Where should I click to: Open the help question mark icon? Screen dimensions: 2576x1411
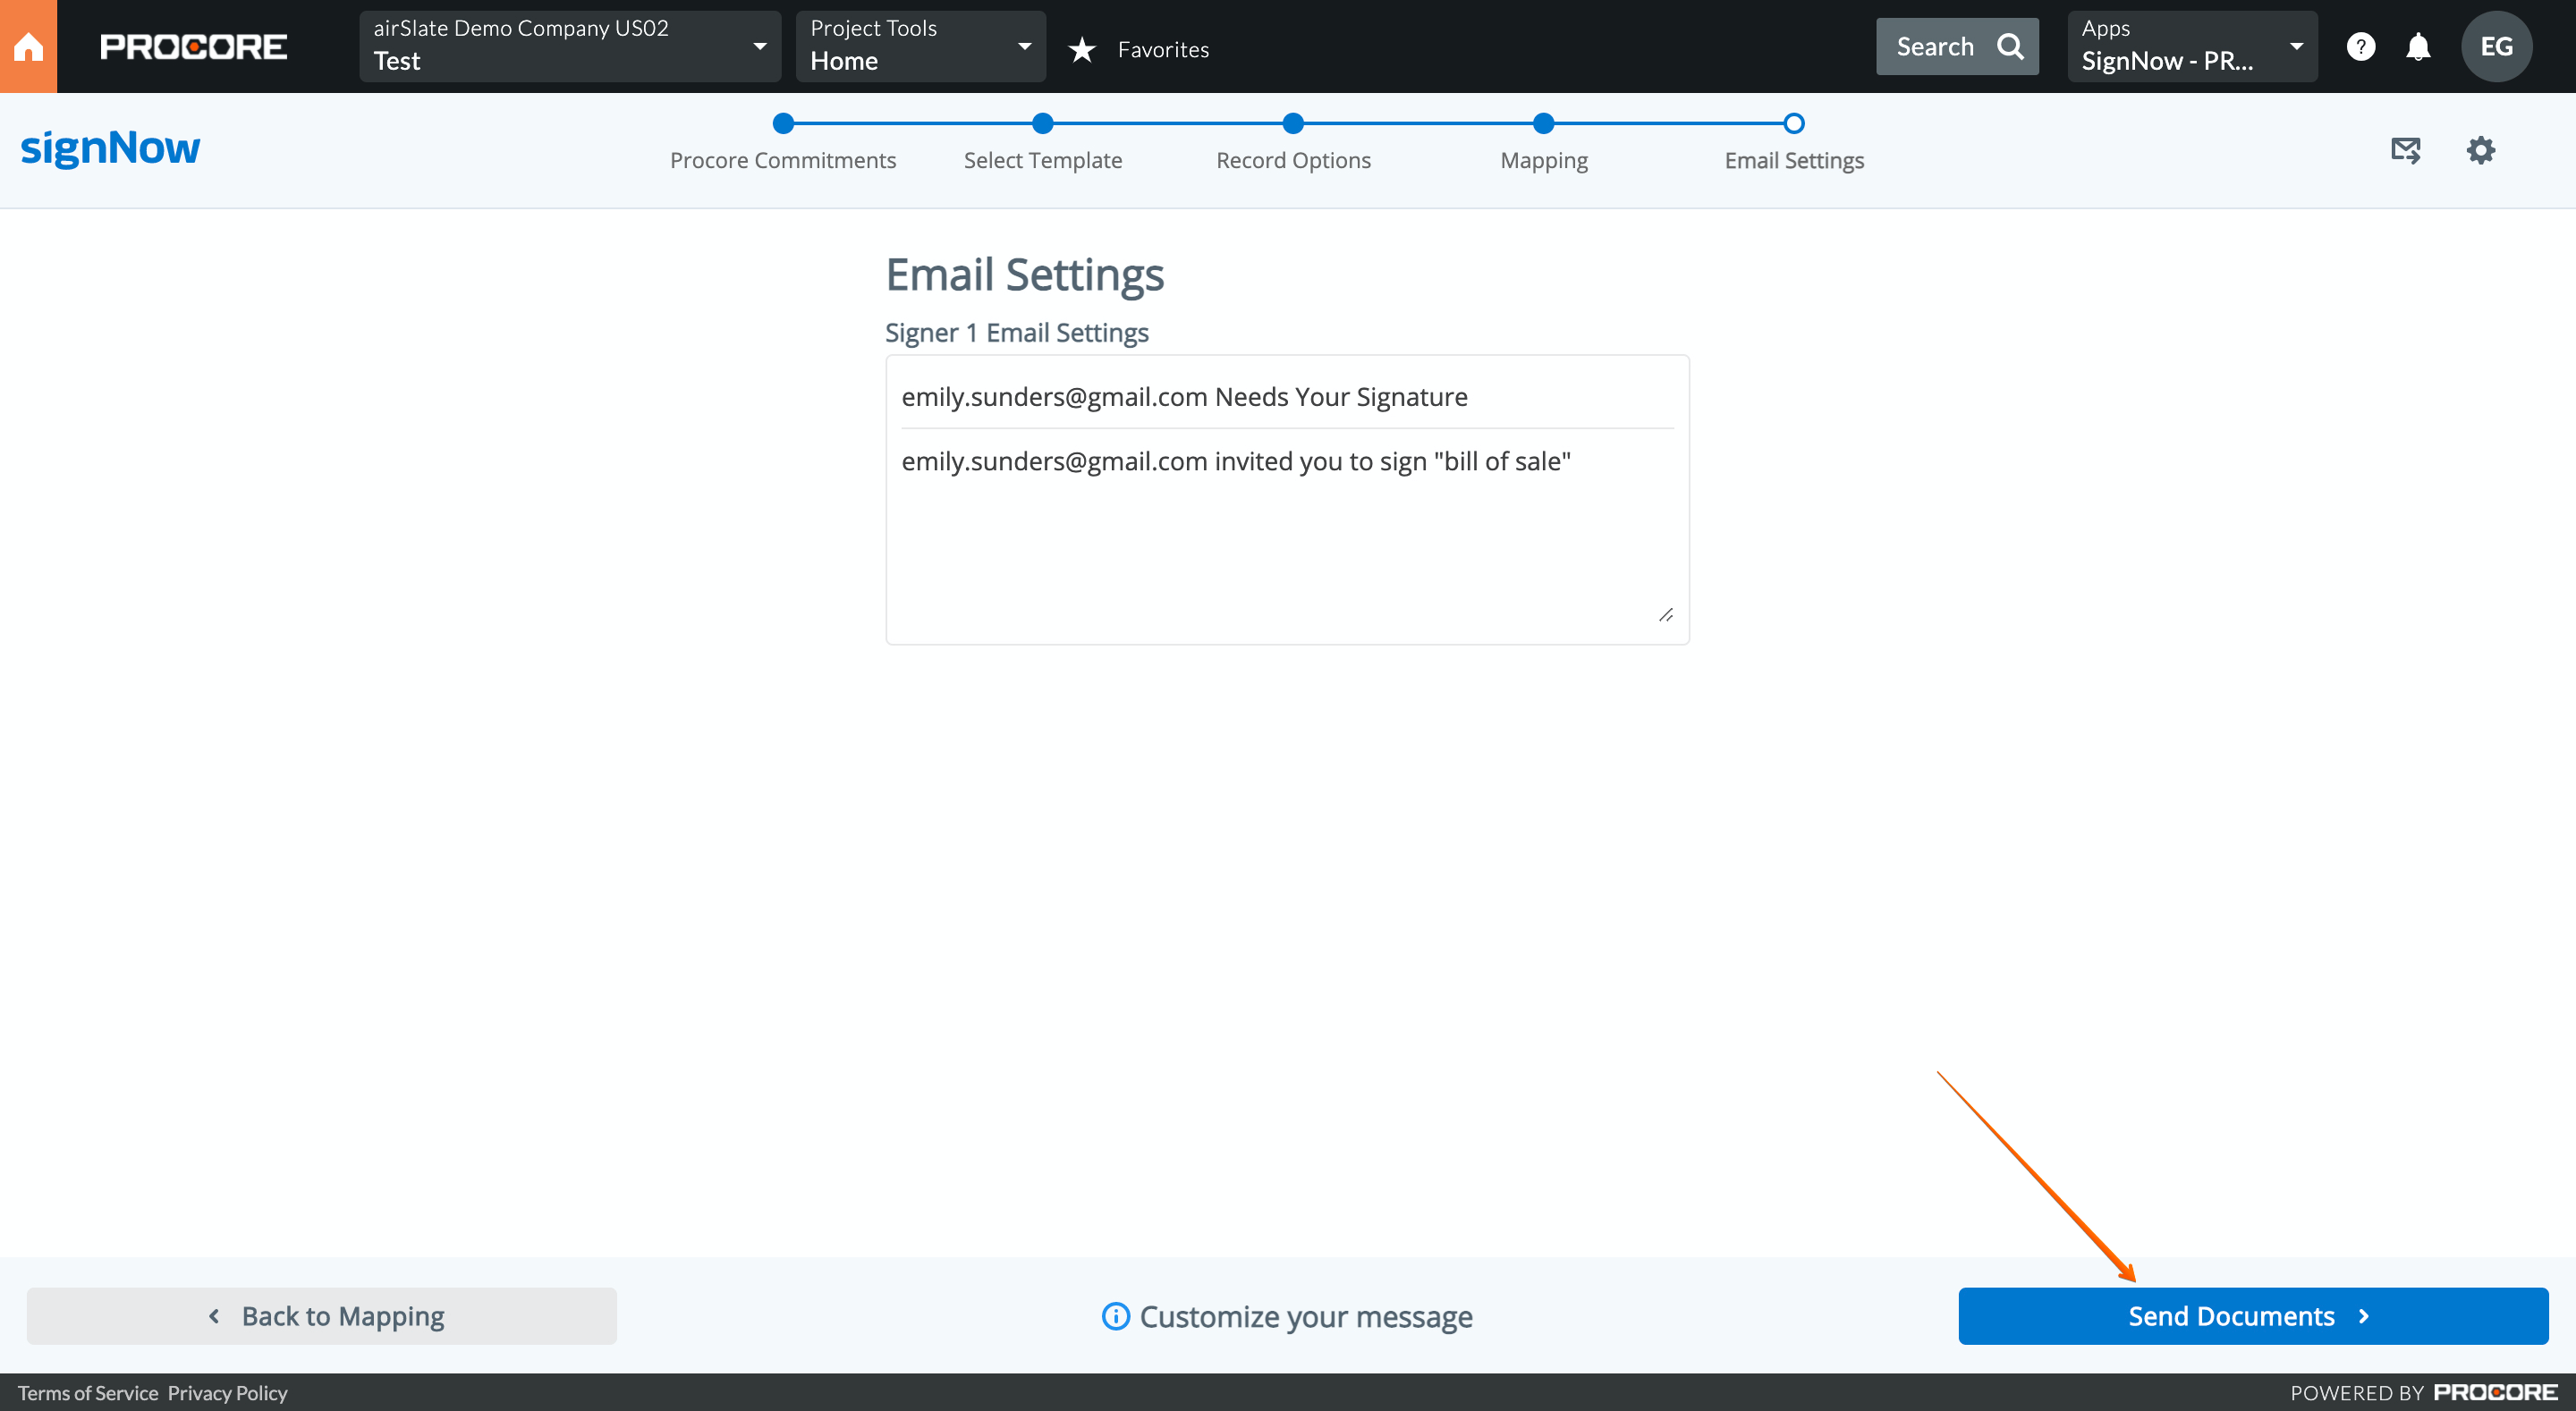coord(2361,46)
